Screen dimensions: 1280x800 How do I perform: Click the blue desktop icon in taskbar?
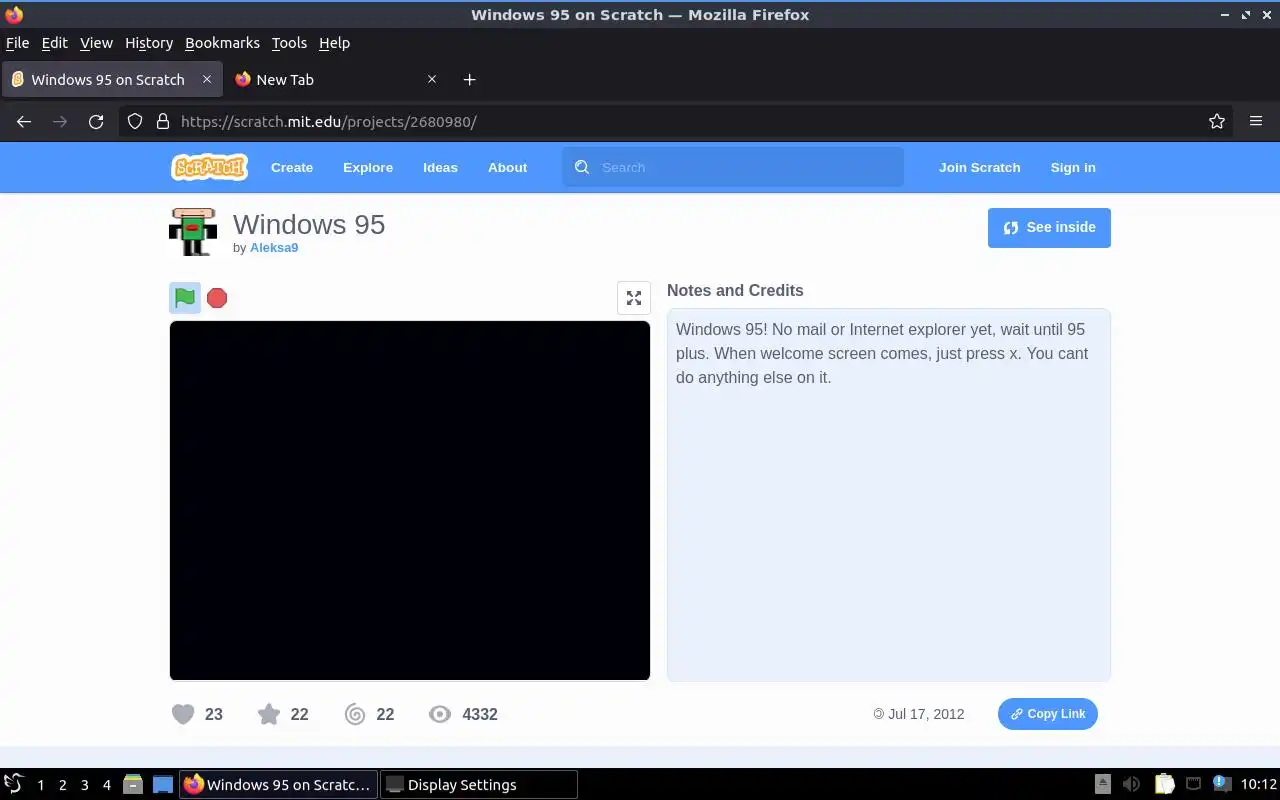pos(163,785)
